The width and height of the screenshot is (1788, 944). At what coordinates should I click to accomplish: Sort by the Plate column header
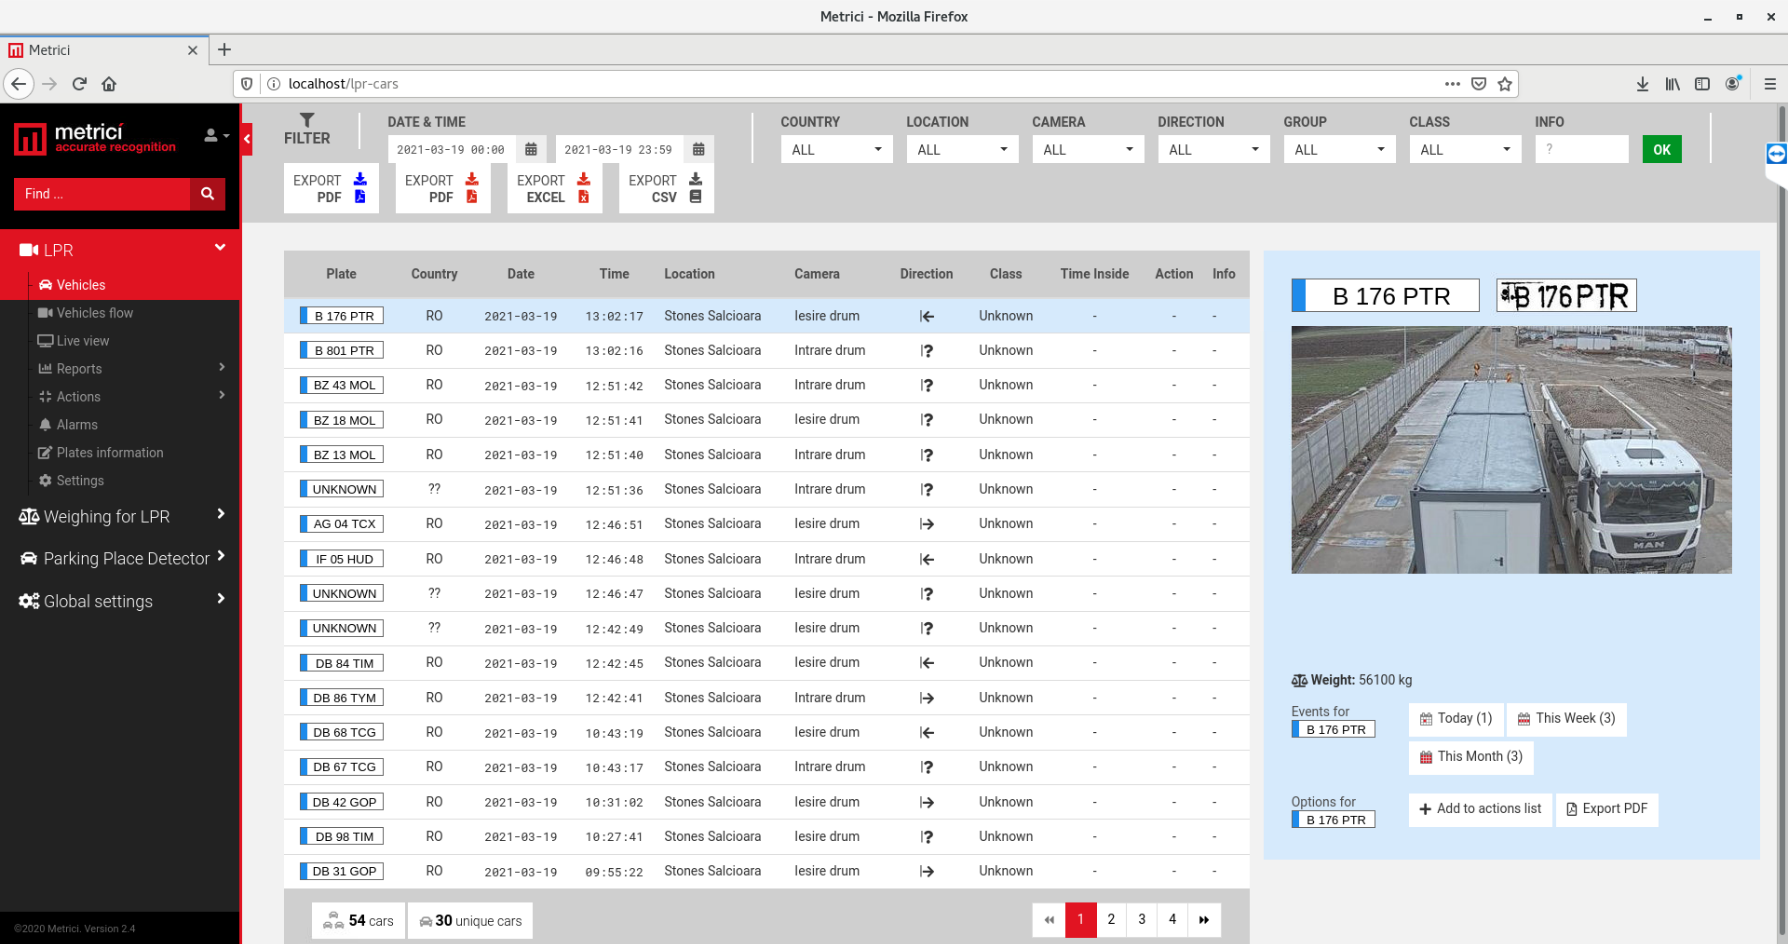coord(341,274)
